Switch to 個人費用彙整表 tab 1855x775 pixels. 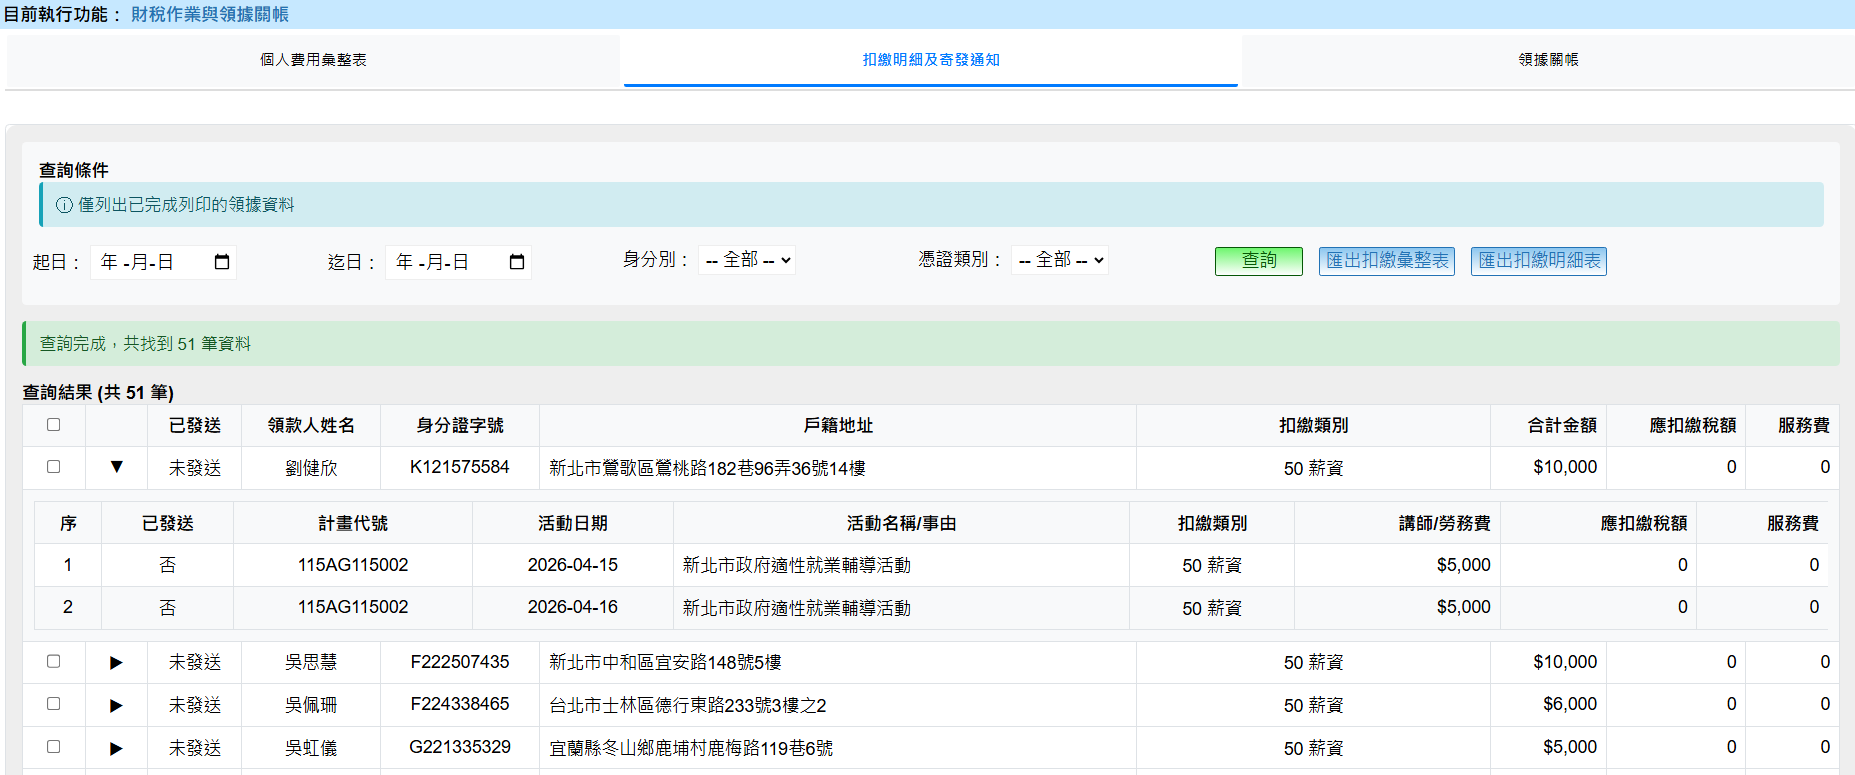pos(313,60)
